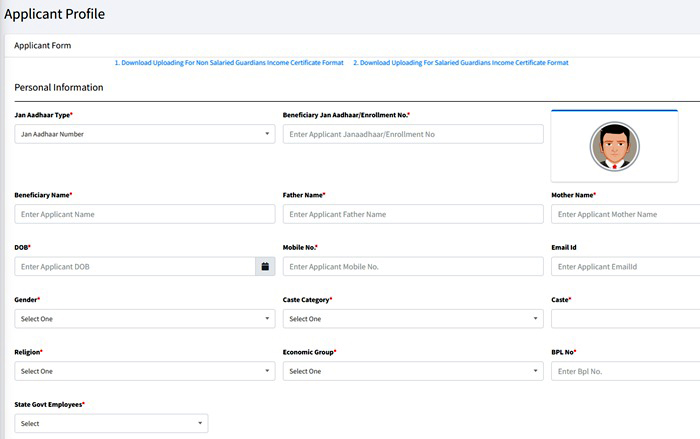700x439 pixels.
Task: Focus the BPL No input field
Action: 625,371
